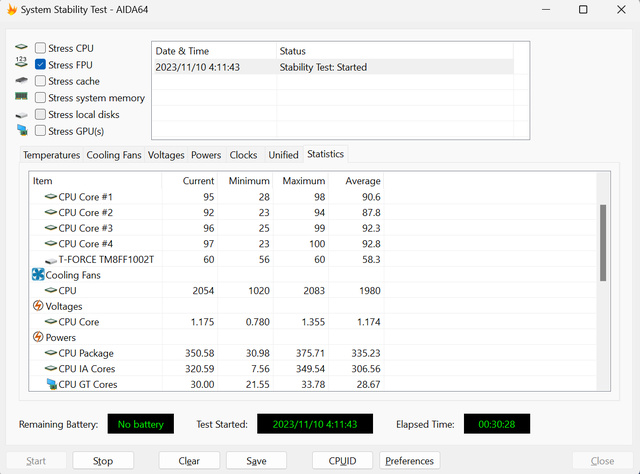Click the Elapsed Time display 00:30:28

point(497,424)
